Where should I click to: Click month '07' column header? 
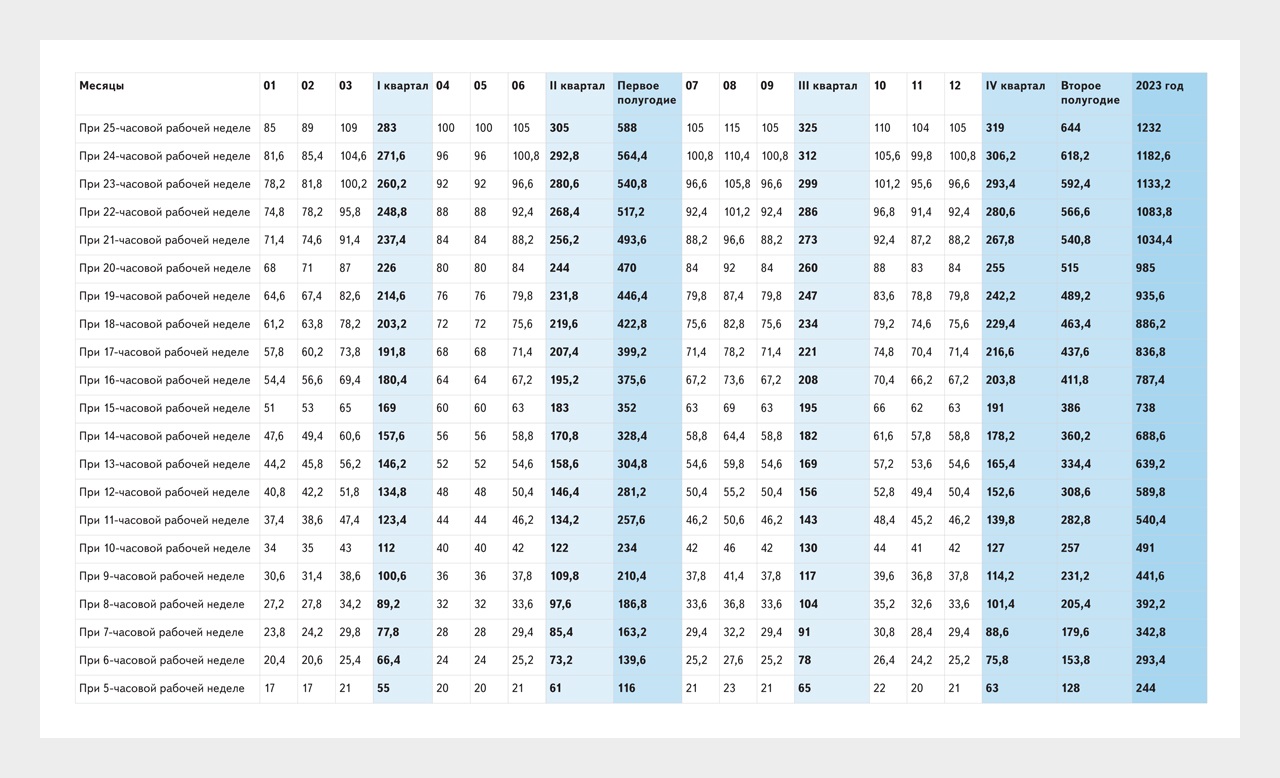point(692,86)
